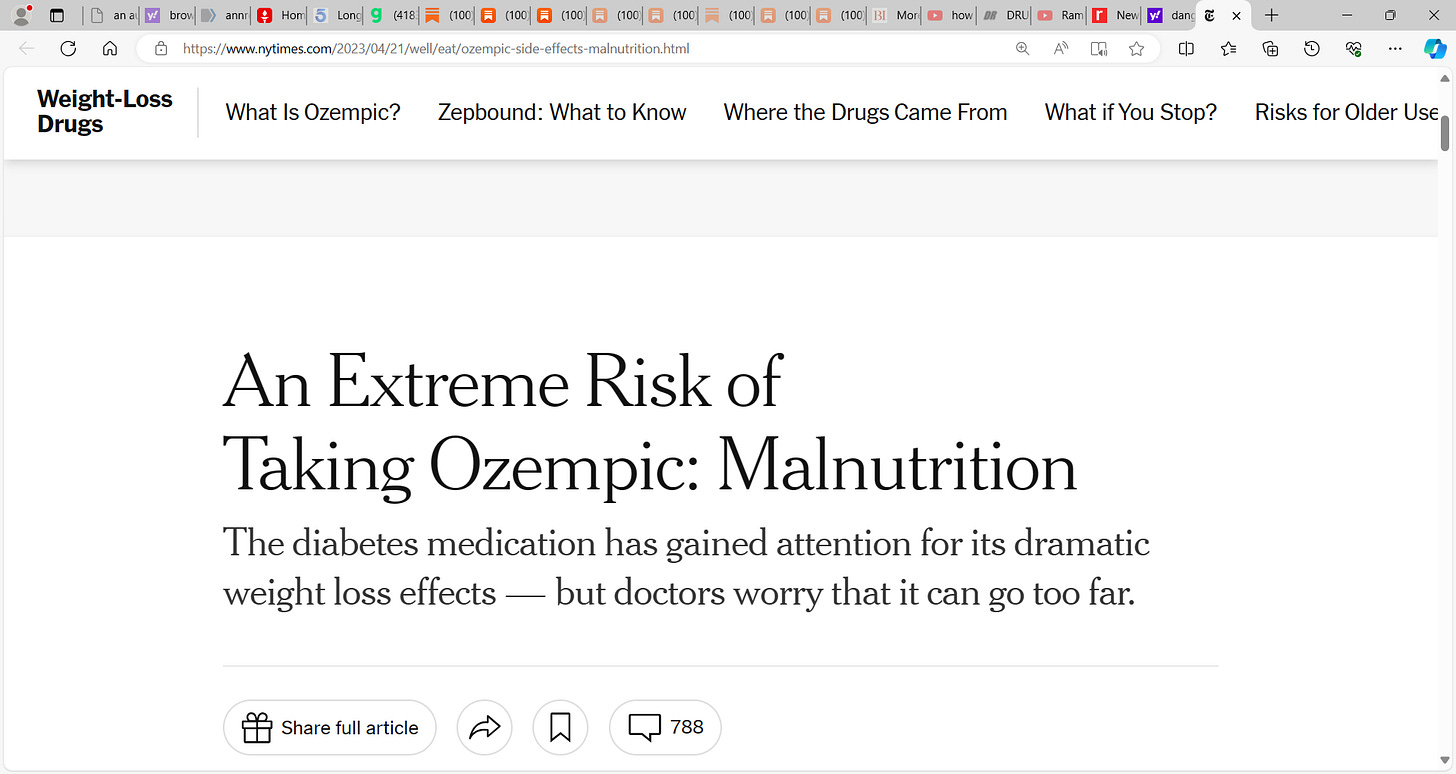Go to the browser home page icon

pos(110,48)
